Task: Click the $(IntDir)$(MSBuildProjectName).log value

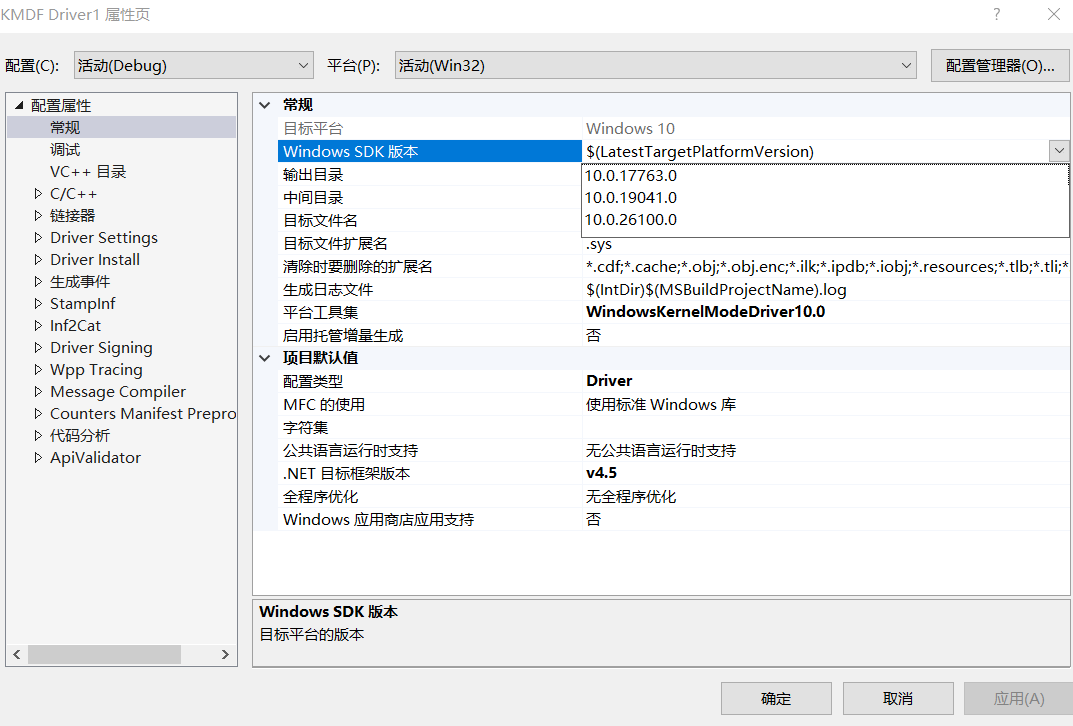Action: click(x=716, y=289)
